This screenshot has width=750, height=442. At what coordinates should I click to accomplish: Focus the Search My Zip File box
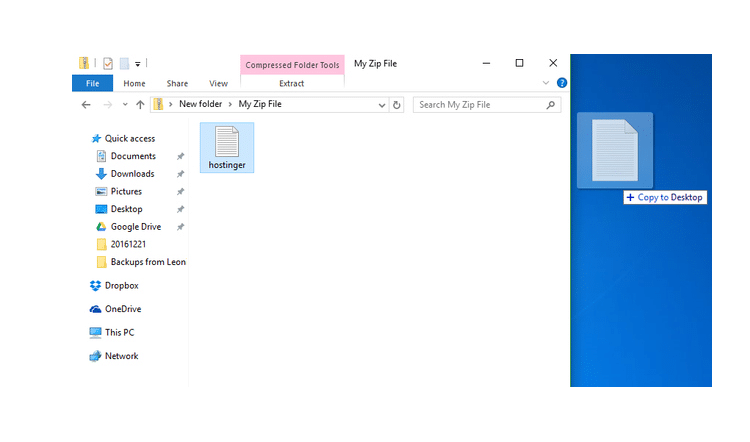(487, 105)
